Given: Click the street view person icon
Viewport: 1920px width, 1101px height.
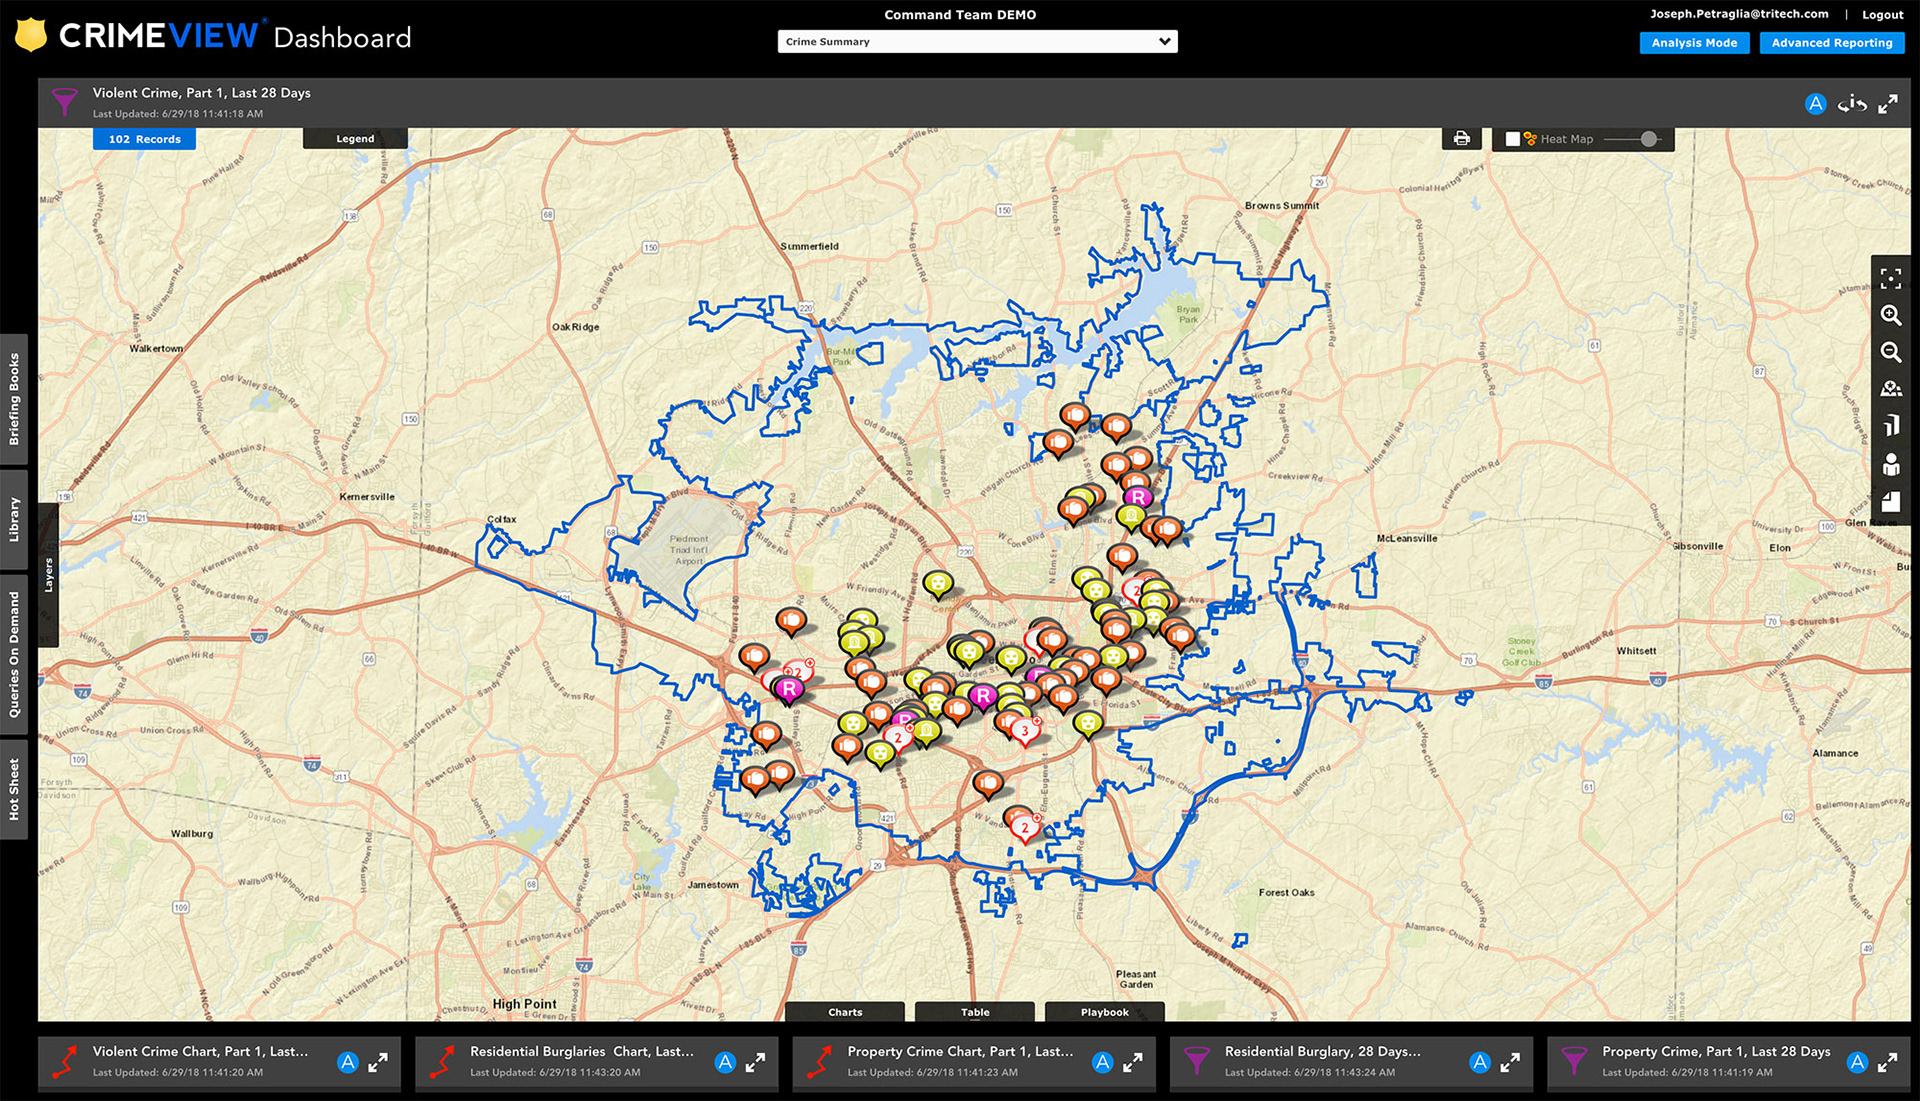Looking at the screenshot, I should click(x=1890, y=465).
